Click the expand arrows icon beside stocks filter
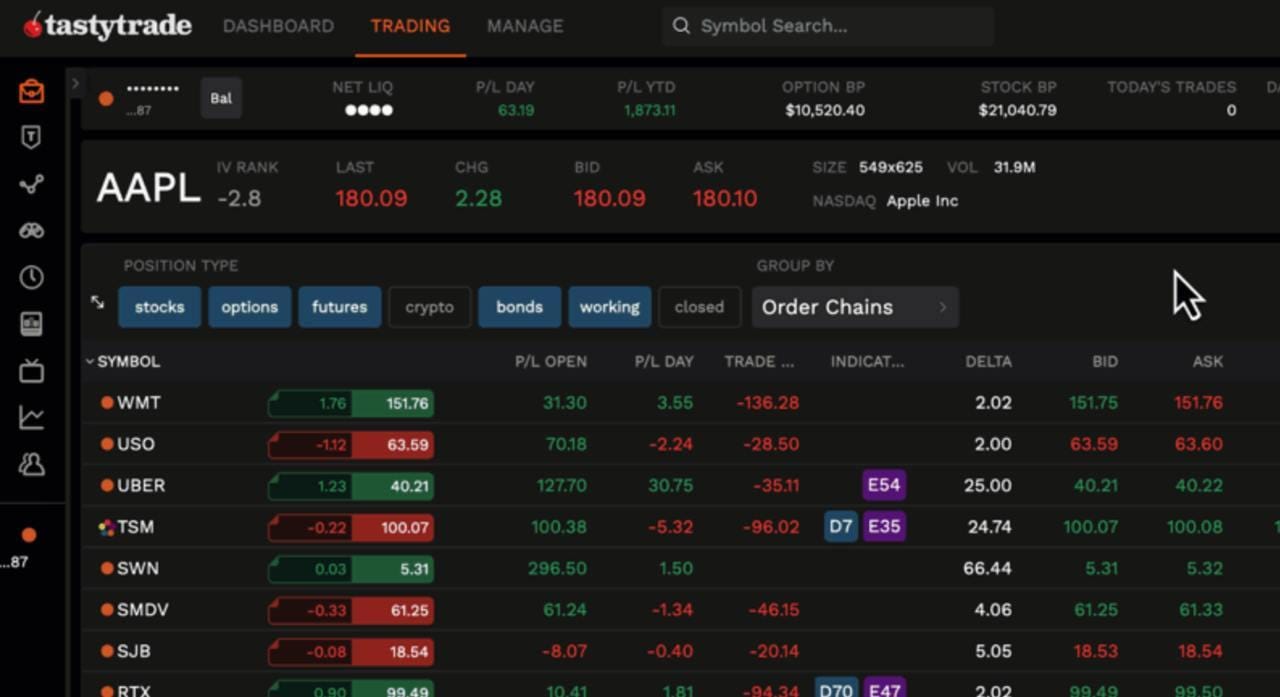The image size is (1280, 697). pyautogui.click(x=98, y=302)
